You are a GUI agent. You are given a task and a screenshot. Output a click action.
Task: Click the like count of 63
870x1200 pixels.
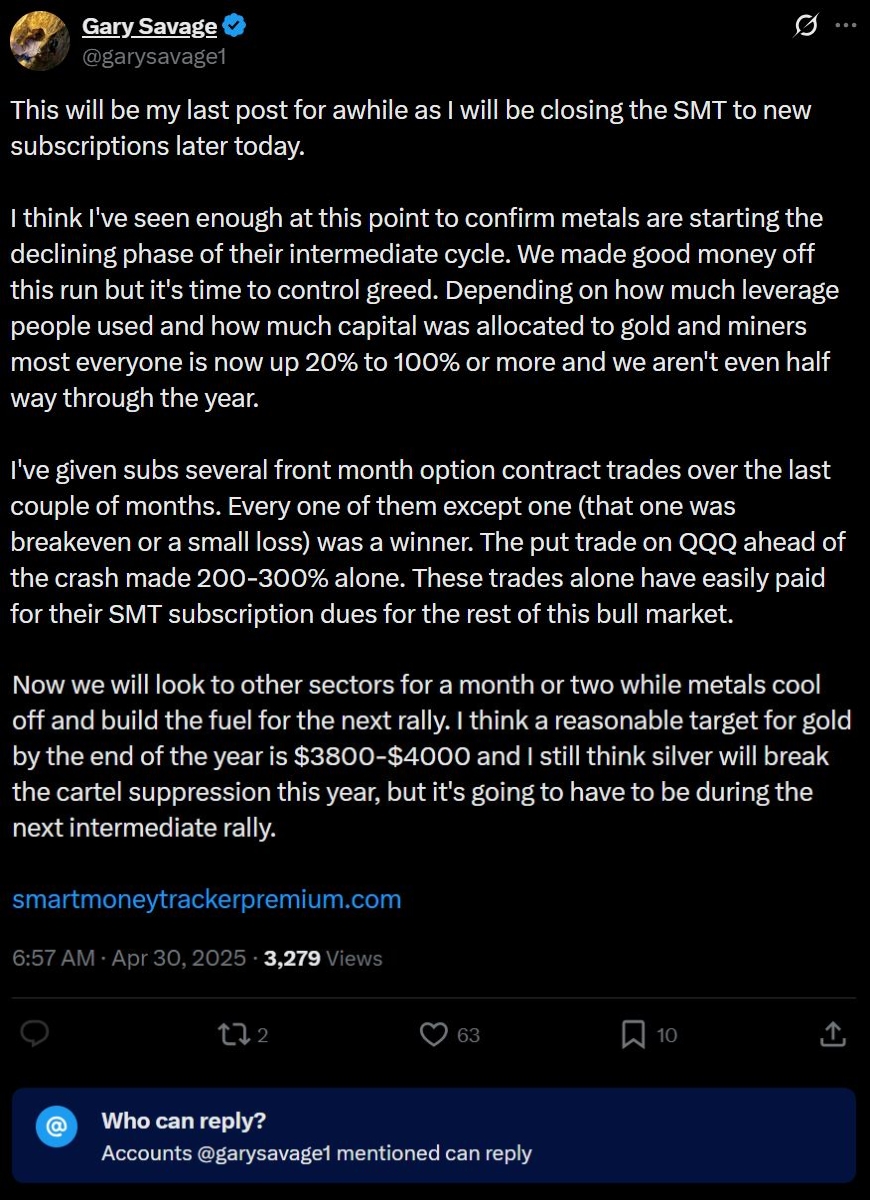point(468,1036)
